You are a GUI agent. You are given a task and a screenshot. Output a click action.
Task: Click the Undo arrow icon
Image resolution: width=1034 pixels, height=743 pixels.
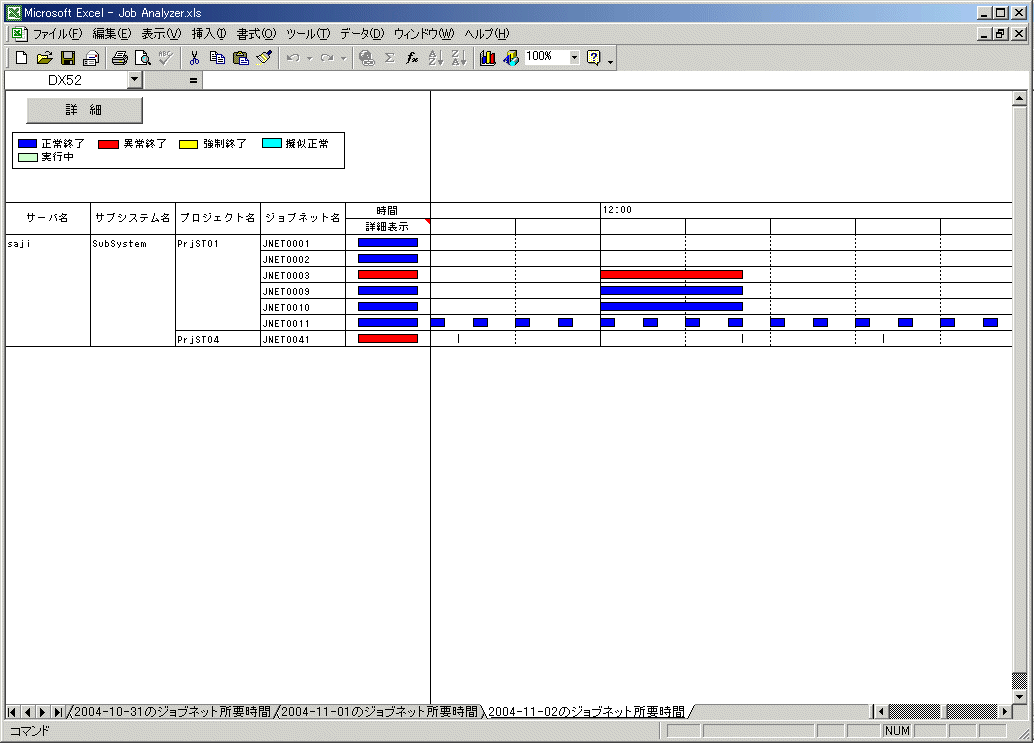[293, 58]
